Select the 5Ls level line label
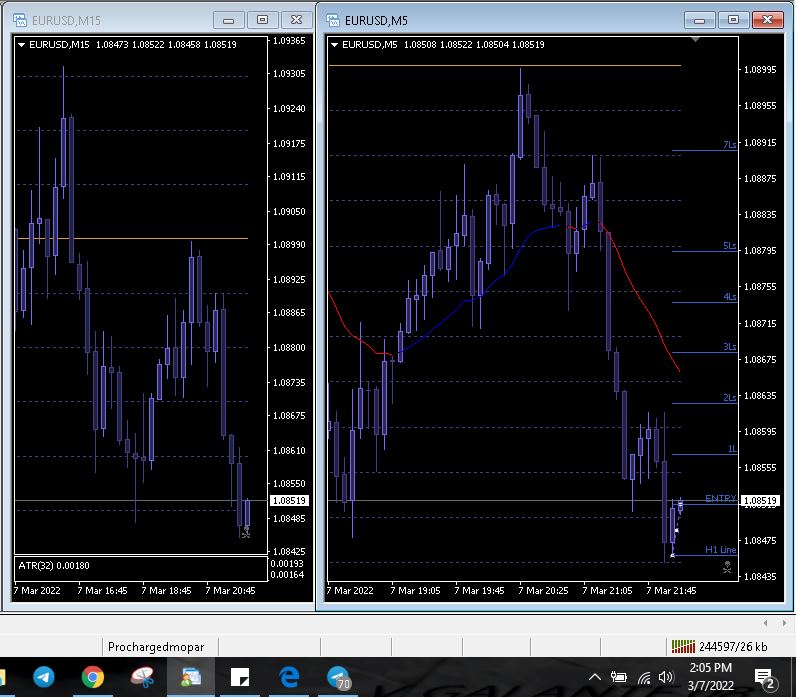This screenshot has height=697, width=796. pyautogui.click(x=729, y=246)
